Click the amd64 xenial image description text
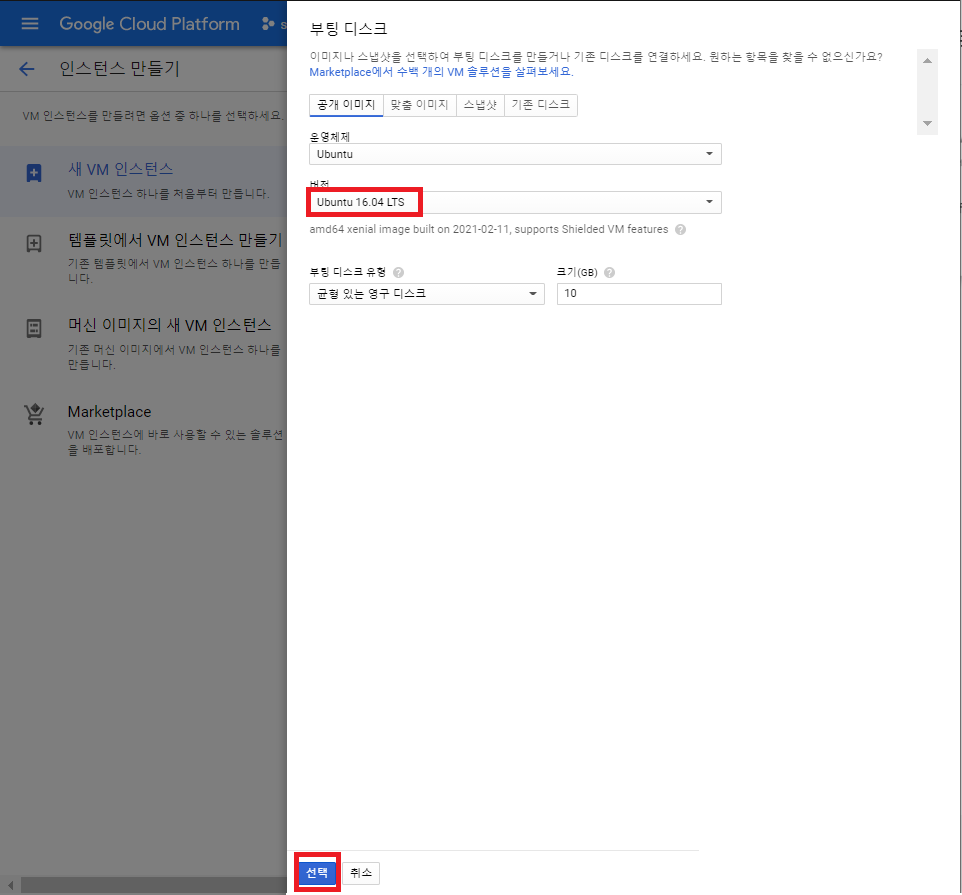 point(488,229)
